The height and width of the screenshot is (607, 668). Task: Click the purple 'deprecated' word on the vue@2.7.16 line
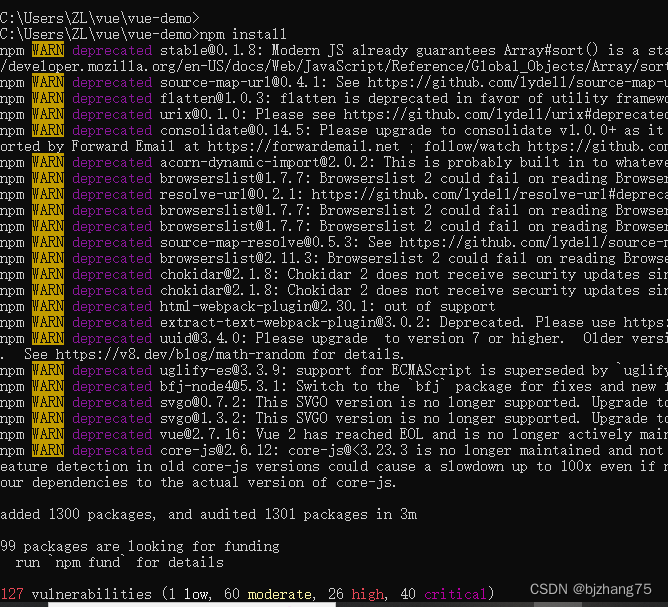112,434
